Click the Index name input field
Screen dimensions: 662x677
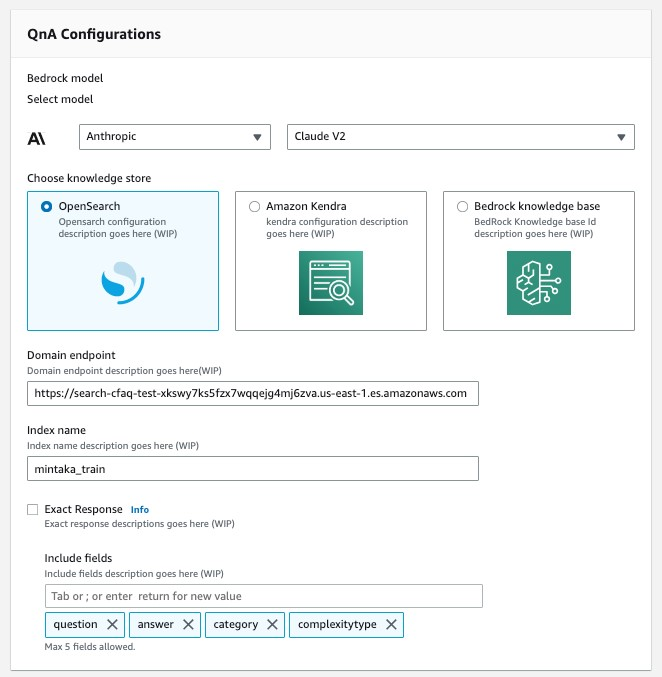pos(253,468)
